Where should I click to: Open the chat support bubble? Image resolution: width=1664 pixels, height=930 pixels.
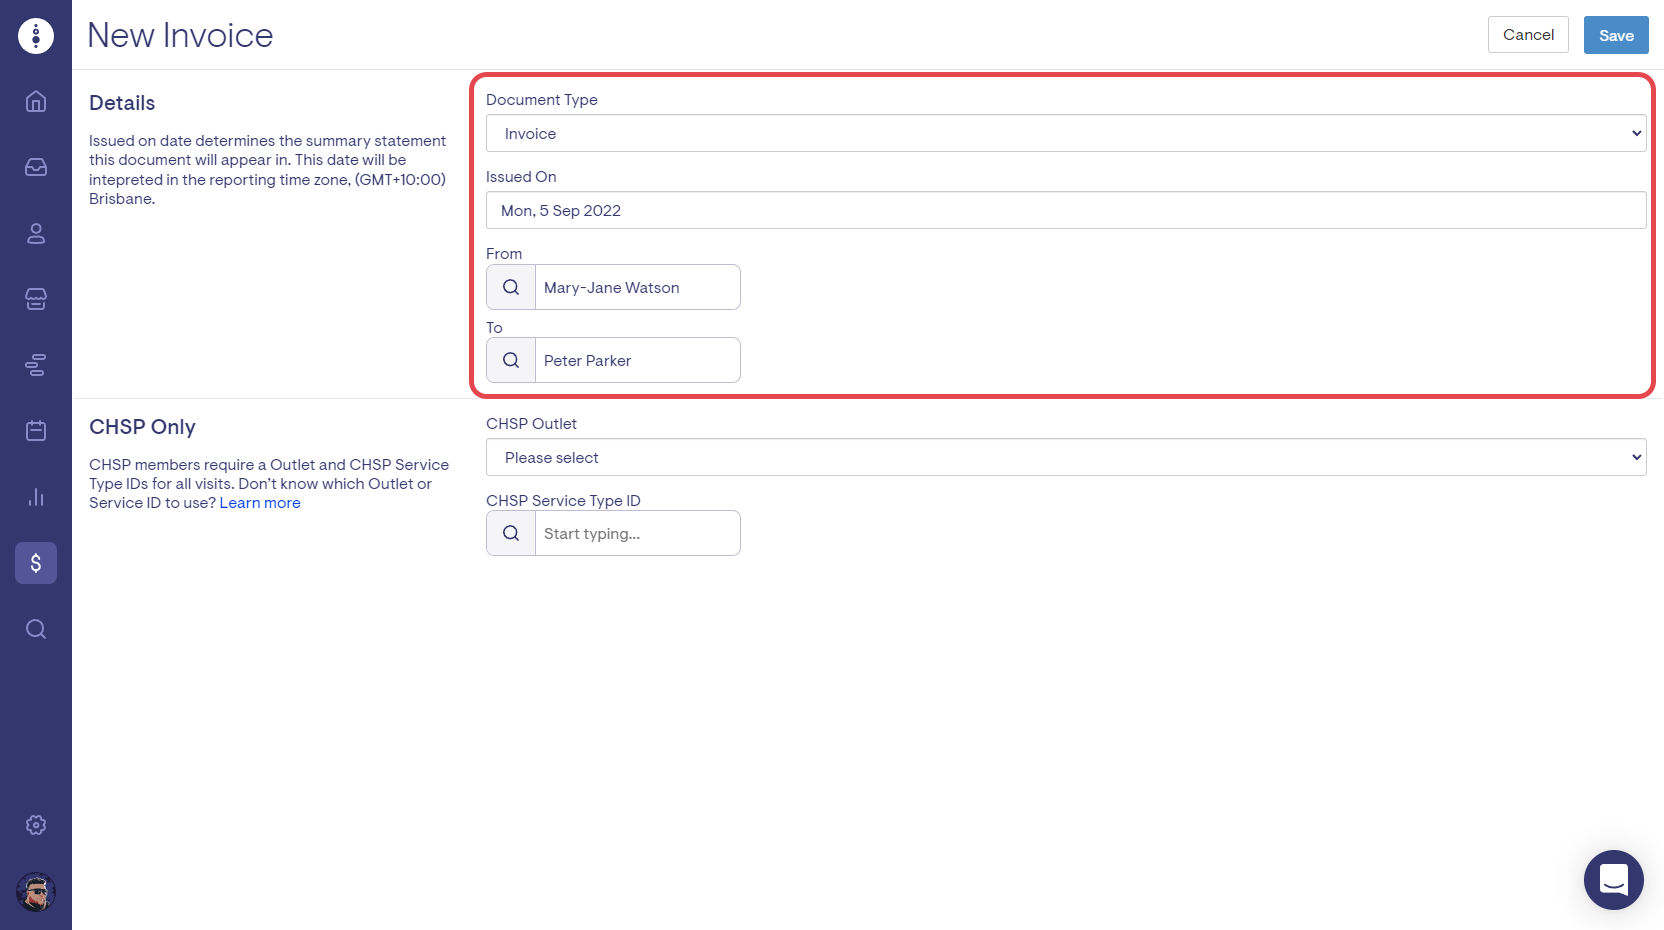coord(1613,880)
